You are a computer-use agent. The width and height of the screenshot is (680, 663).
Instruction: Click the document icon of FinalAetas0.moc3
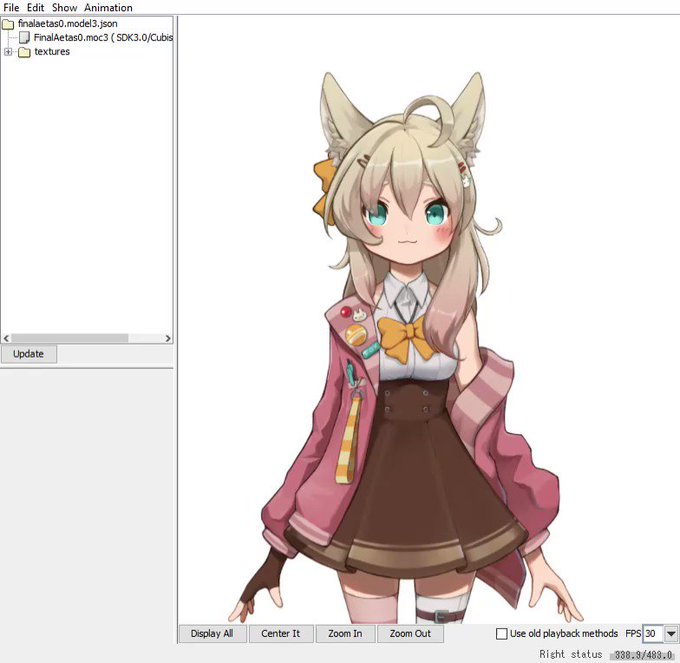(x=24, y=38)
